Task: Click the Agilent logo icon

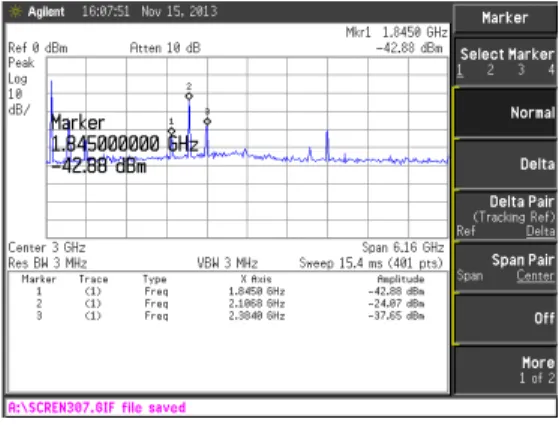Action: (x=16, y=12)
